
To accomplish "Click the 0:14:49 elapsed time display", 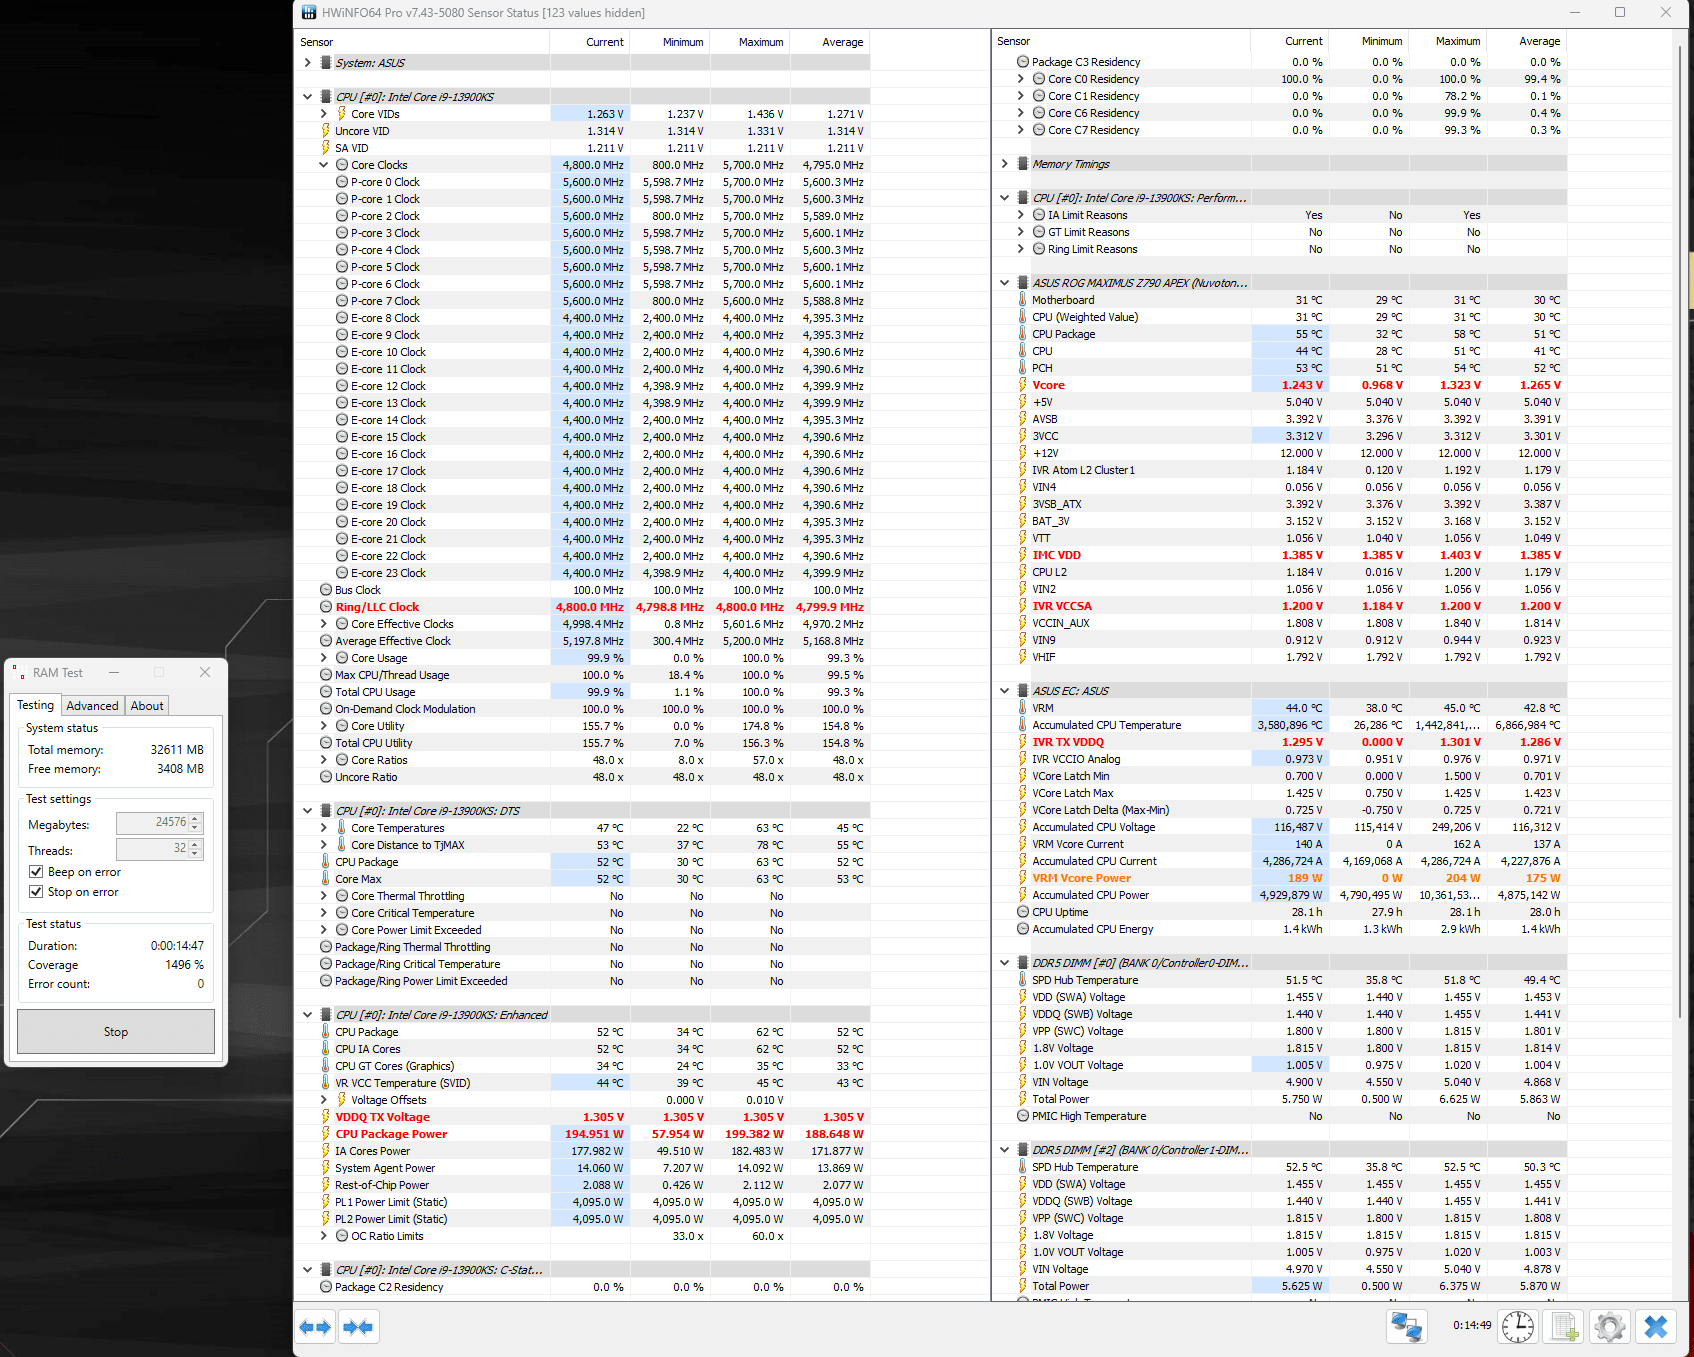I will [1472, 1325].
